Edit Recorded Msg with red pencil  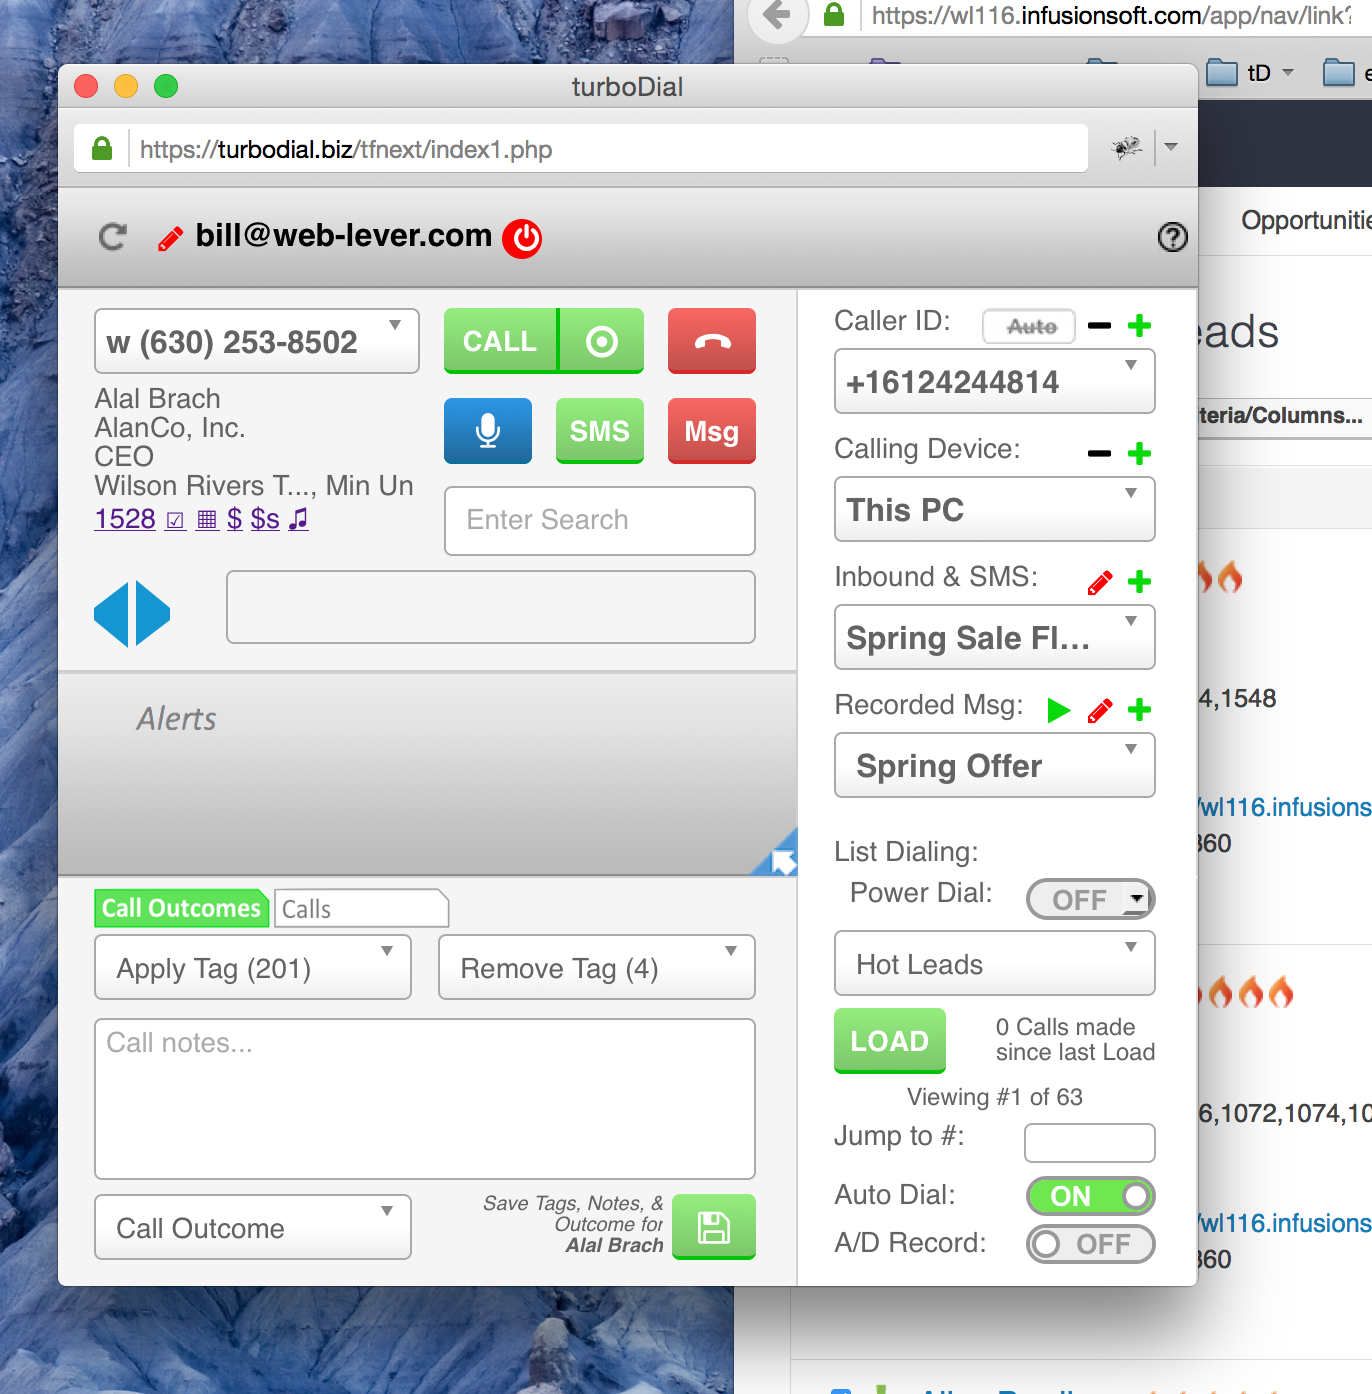[1099, 711]
